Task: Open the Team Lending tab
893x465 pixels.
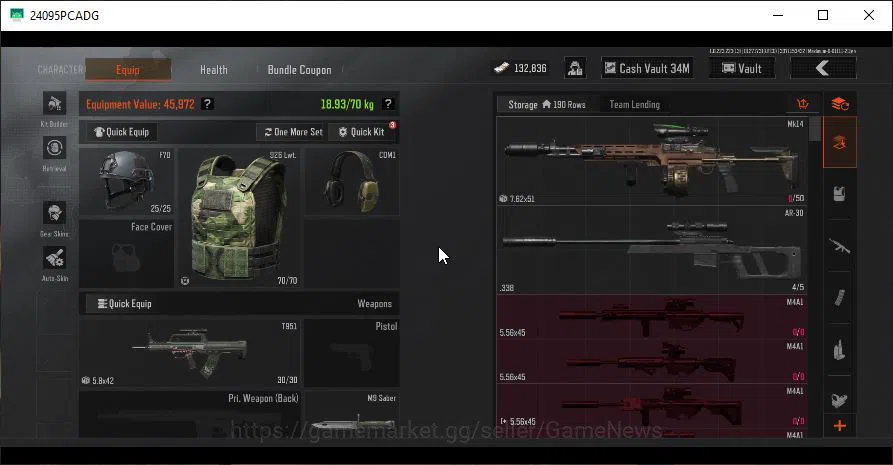Action: (x=634, y=104)
